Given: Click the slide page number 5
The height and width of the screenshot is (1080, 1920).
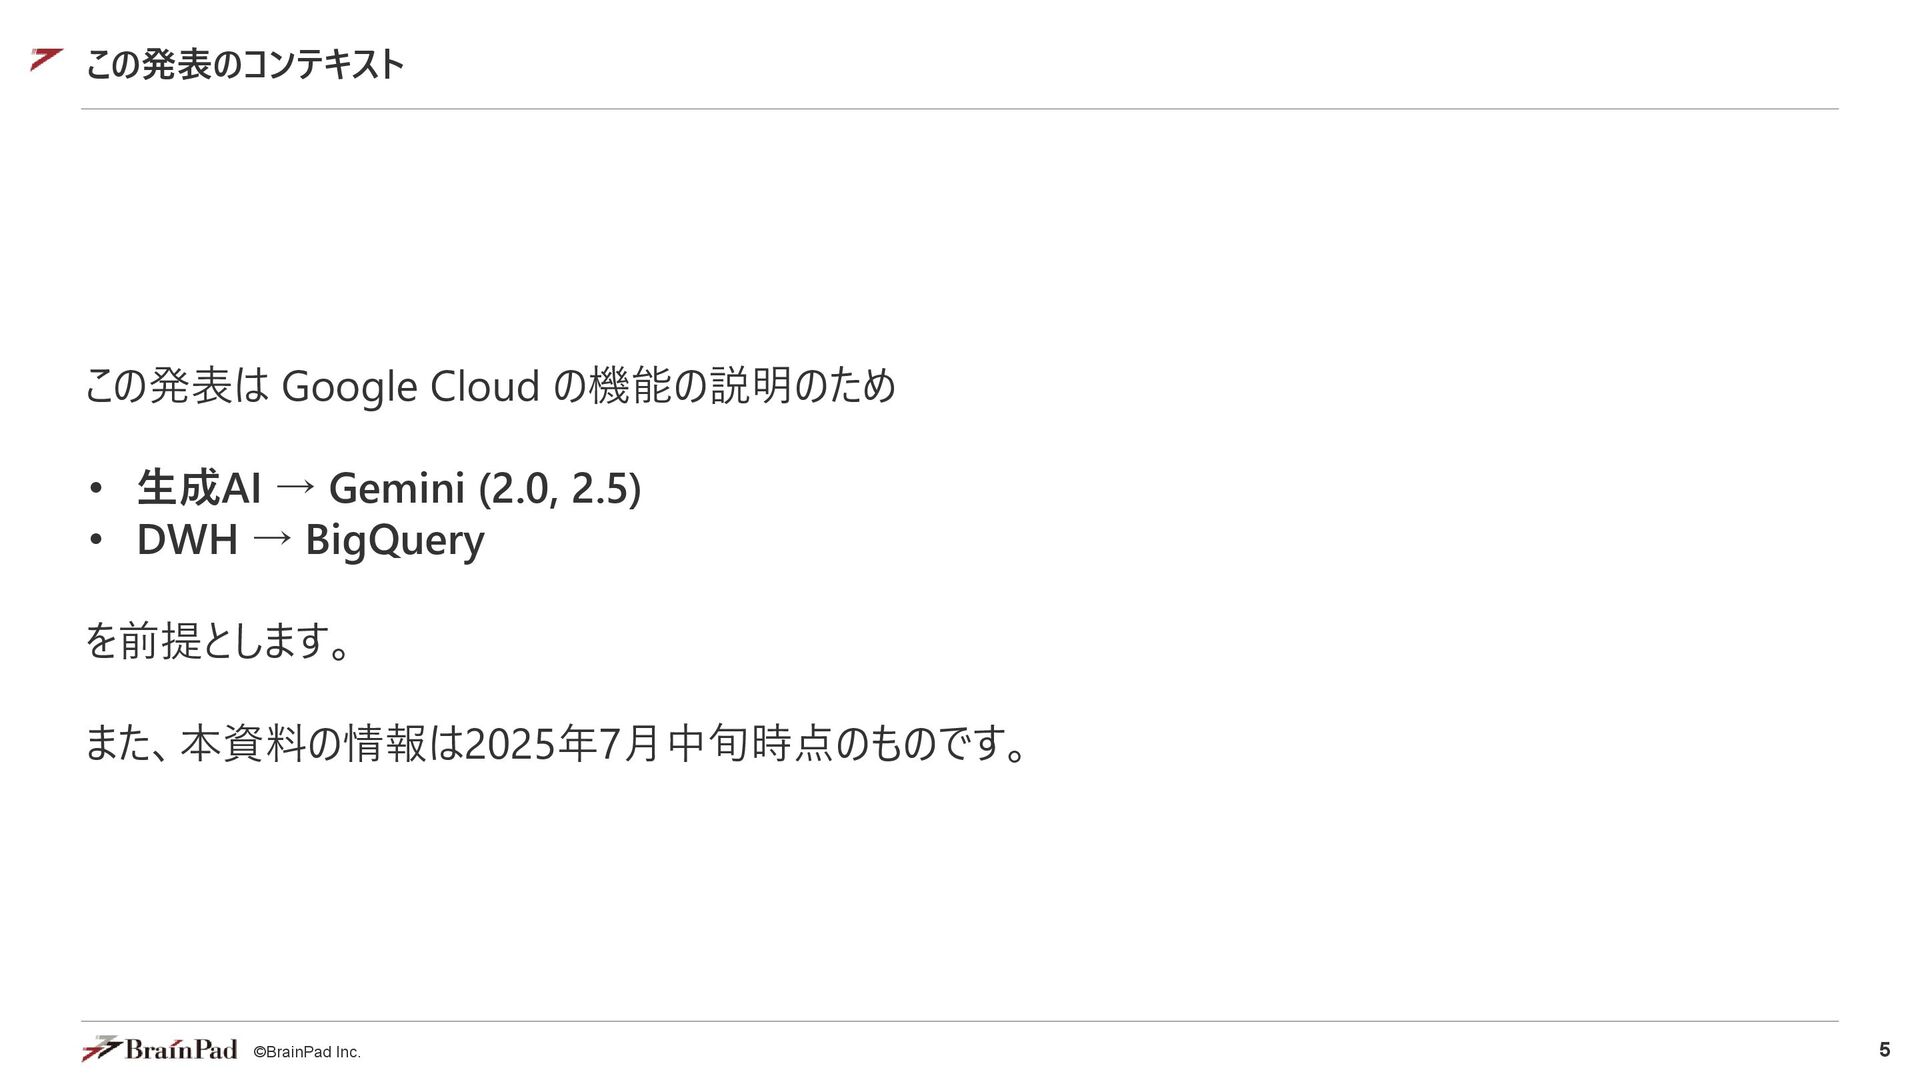Looking at the screenshot, I should [1884, 1049].
